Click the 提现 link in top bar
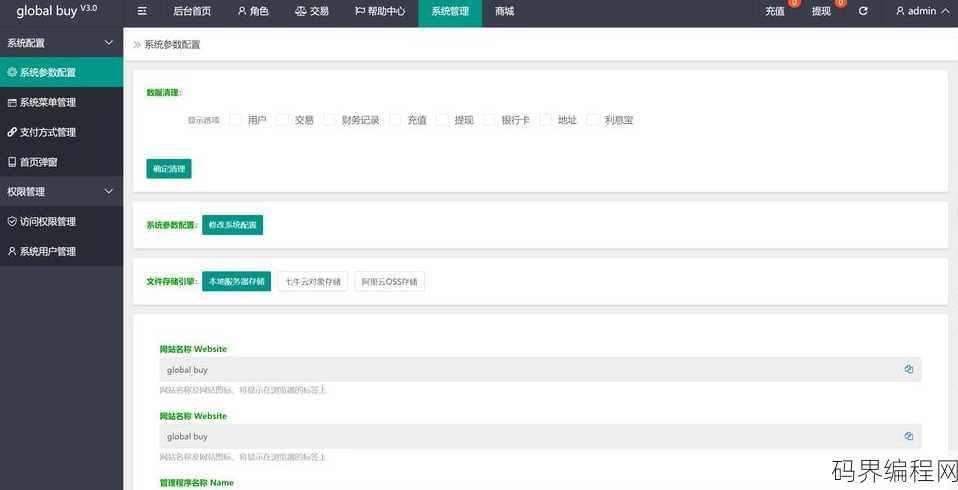The height and width of the screenshot is (490, 958). (821, 11)
